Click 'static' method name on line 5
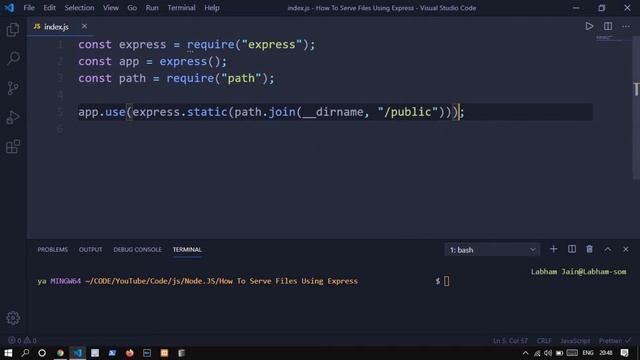Viewport: 640px width, 360px height. [207, 112]
